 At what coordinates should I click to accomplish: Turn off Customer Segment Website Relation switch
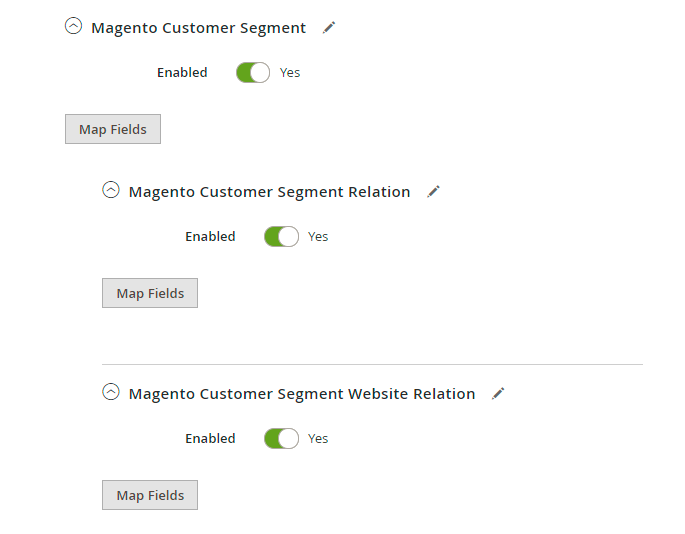281,439
